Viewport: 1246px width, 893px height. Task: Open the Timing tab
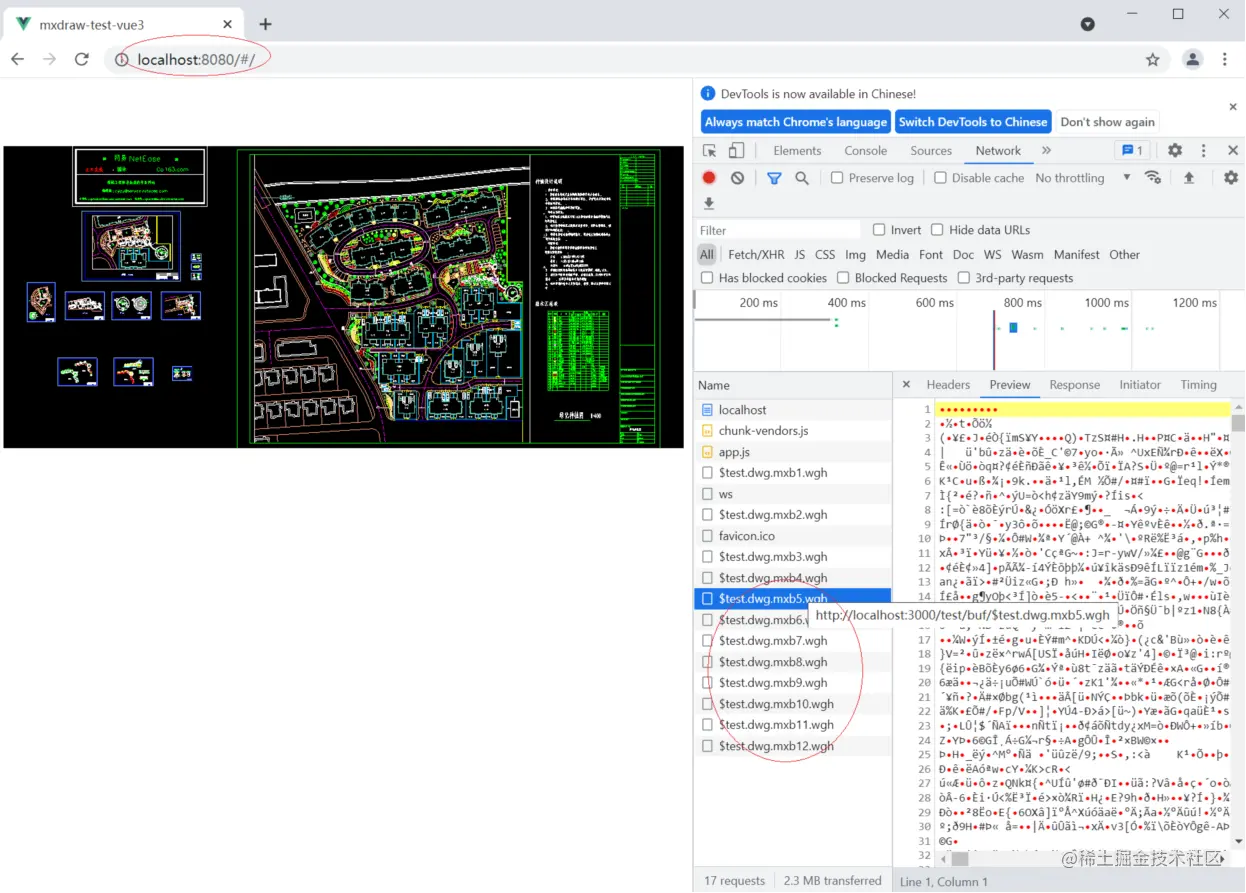[1198, 385]
